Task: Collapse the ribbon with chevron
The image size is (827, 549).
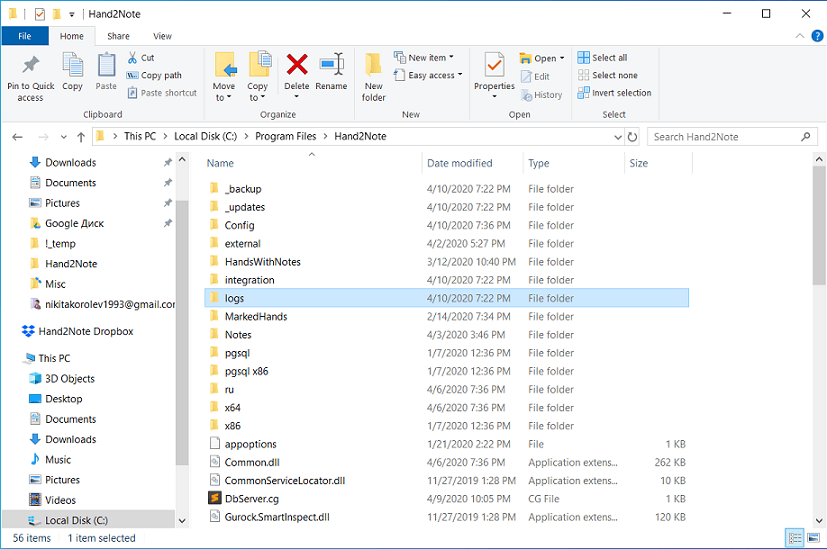Action: pyautogui.click(x=800, y=36)
